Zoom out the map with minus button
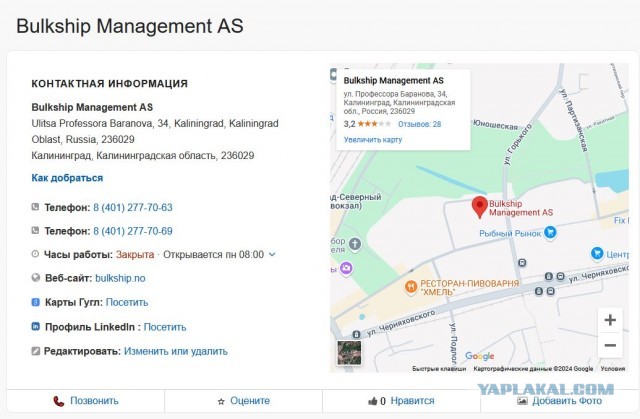Screen dimensions: 640x419 pyautogui.click(x=610, y=345)
